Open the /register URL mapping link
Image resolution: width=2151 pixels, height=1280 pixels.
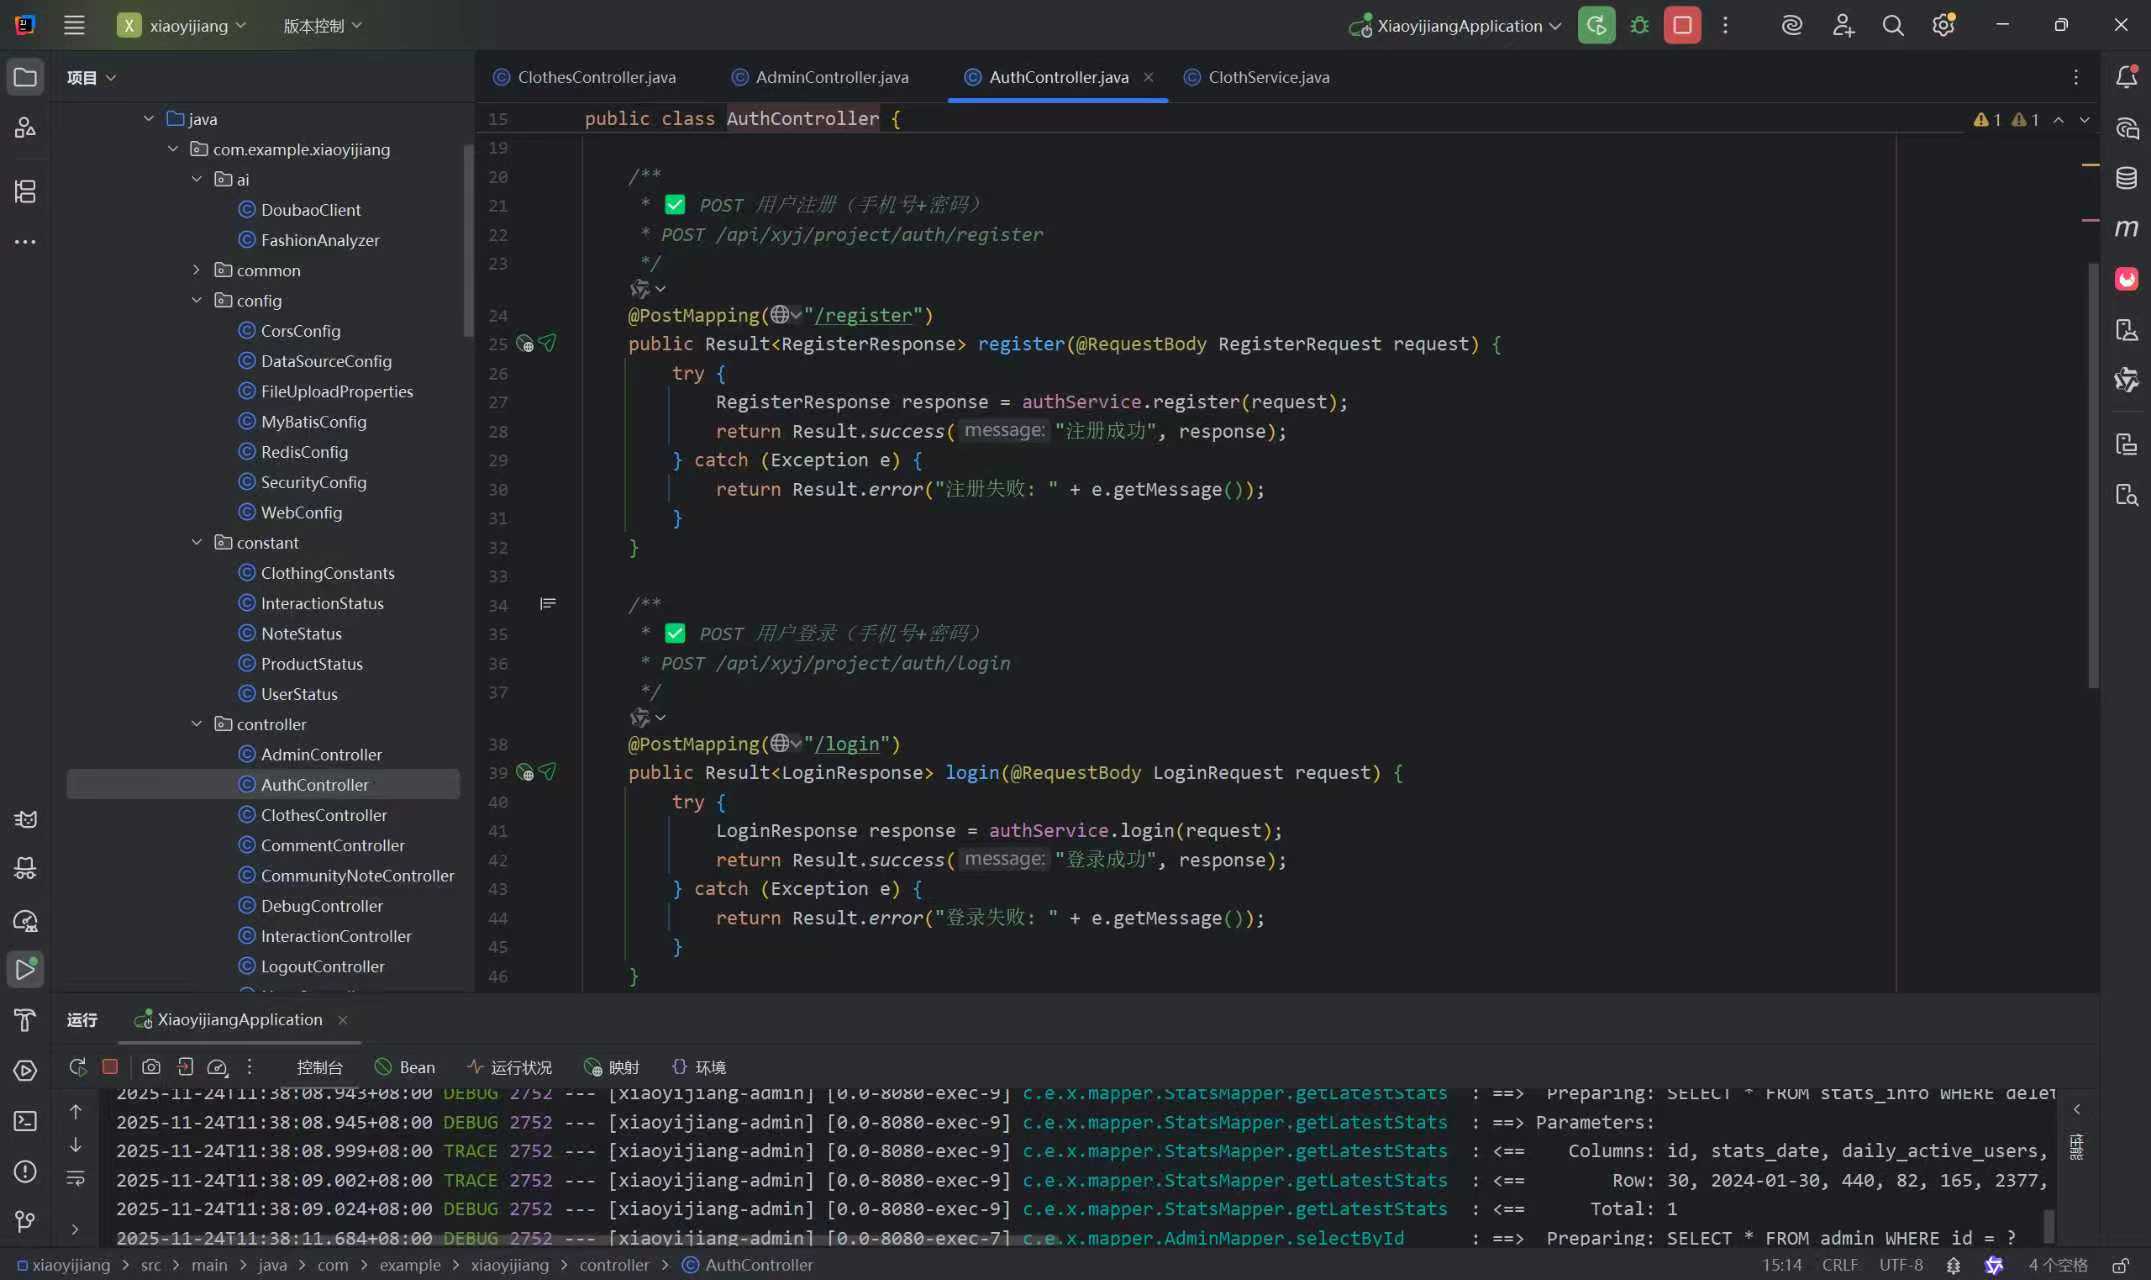point(866,316)
